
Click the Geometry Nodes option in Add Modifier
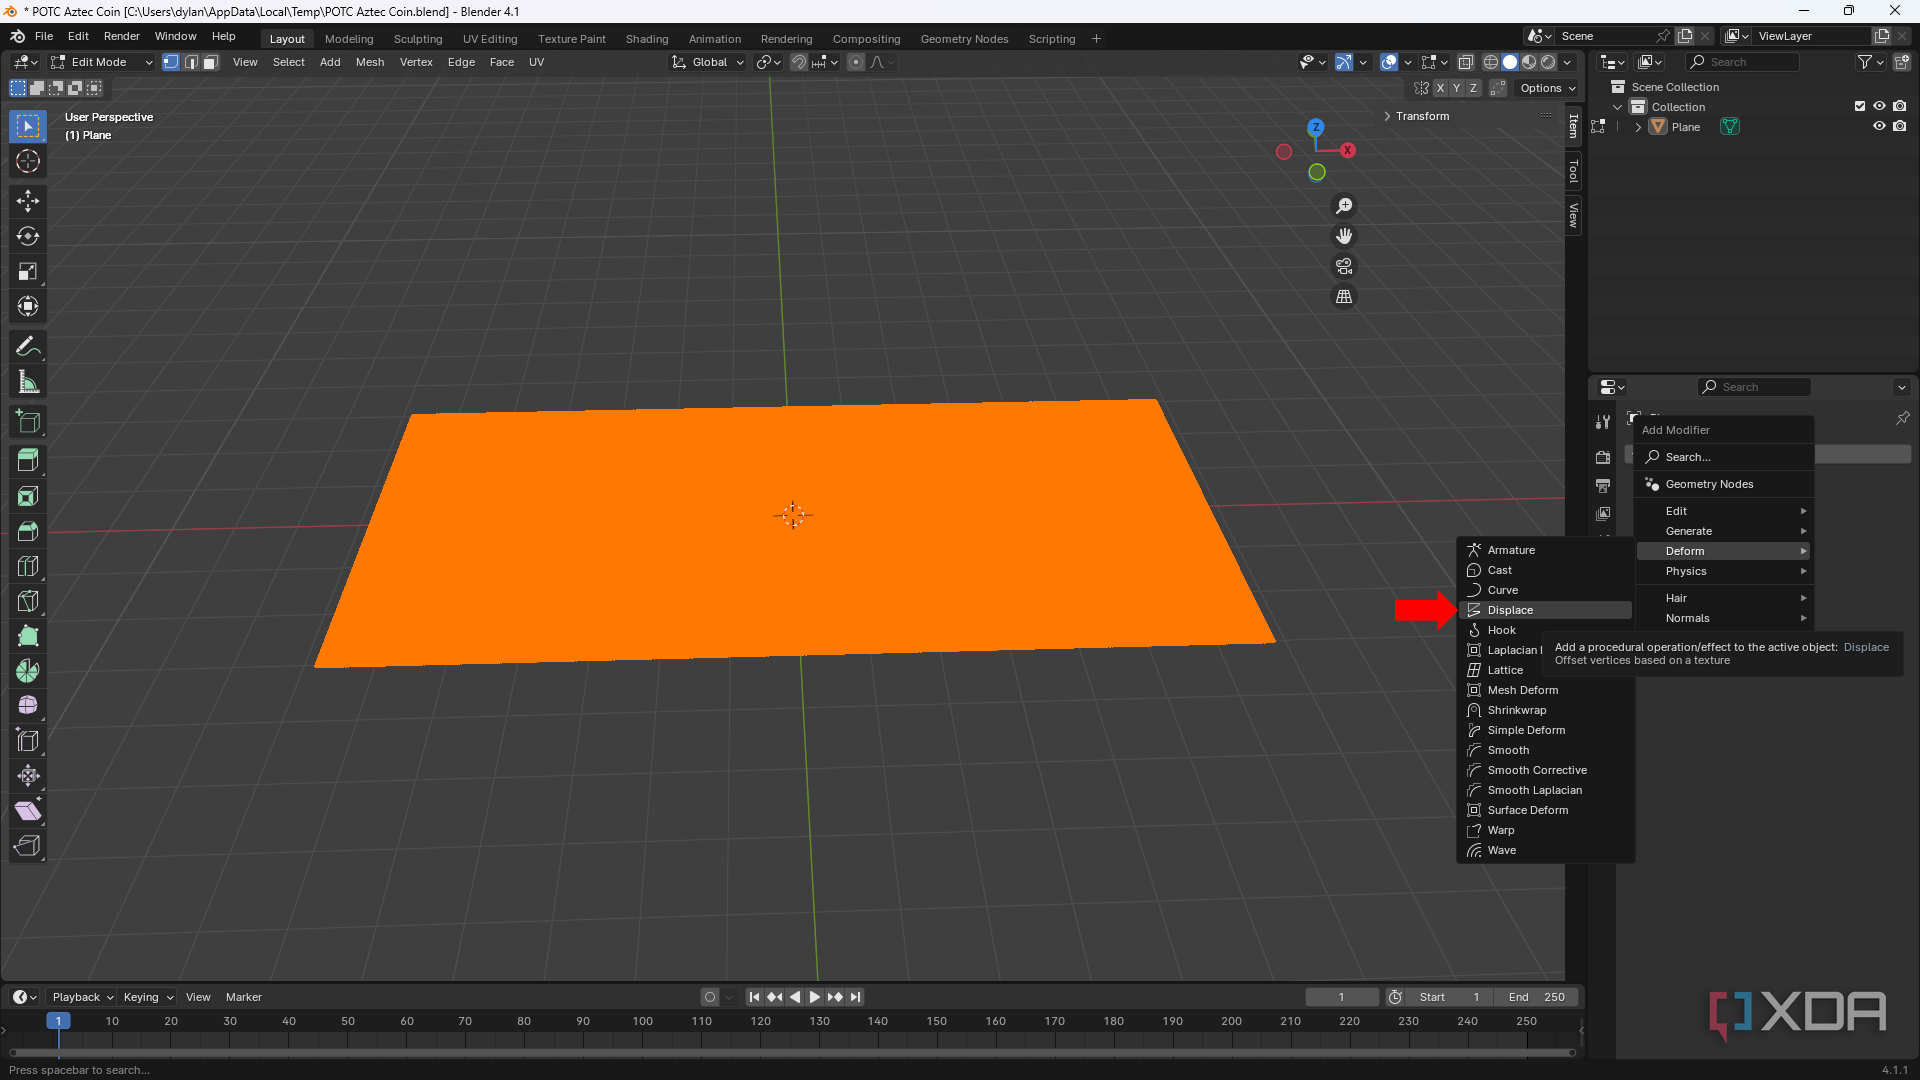(1710, 483)
